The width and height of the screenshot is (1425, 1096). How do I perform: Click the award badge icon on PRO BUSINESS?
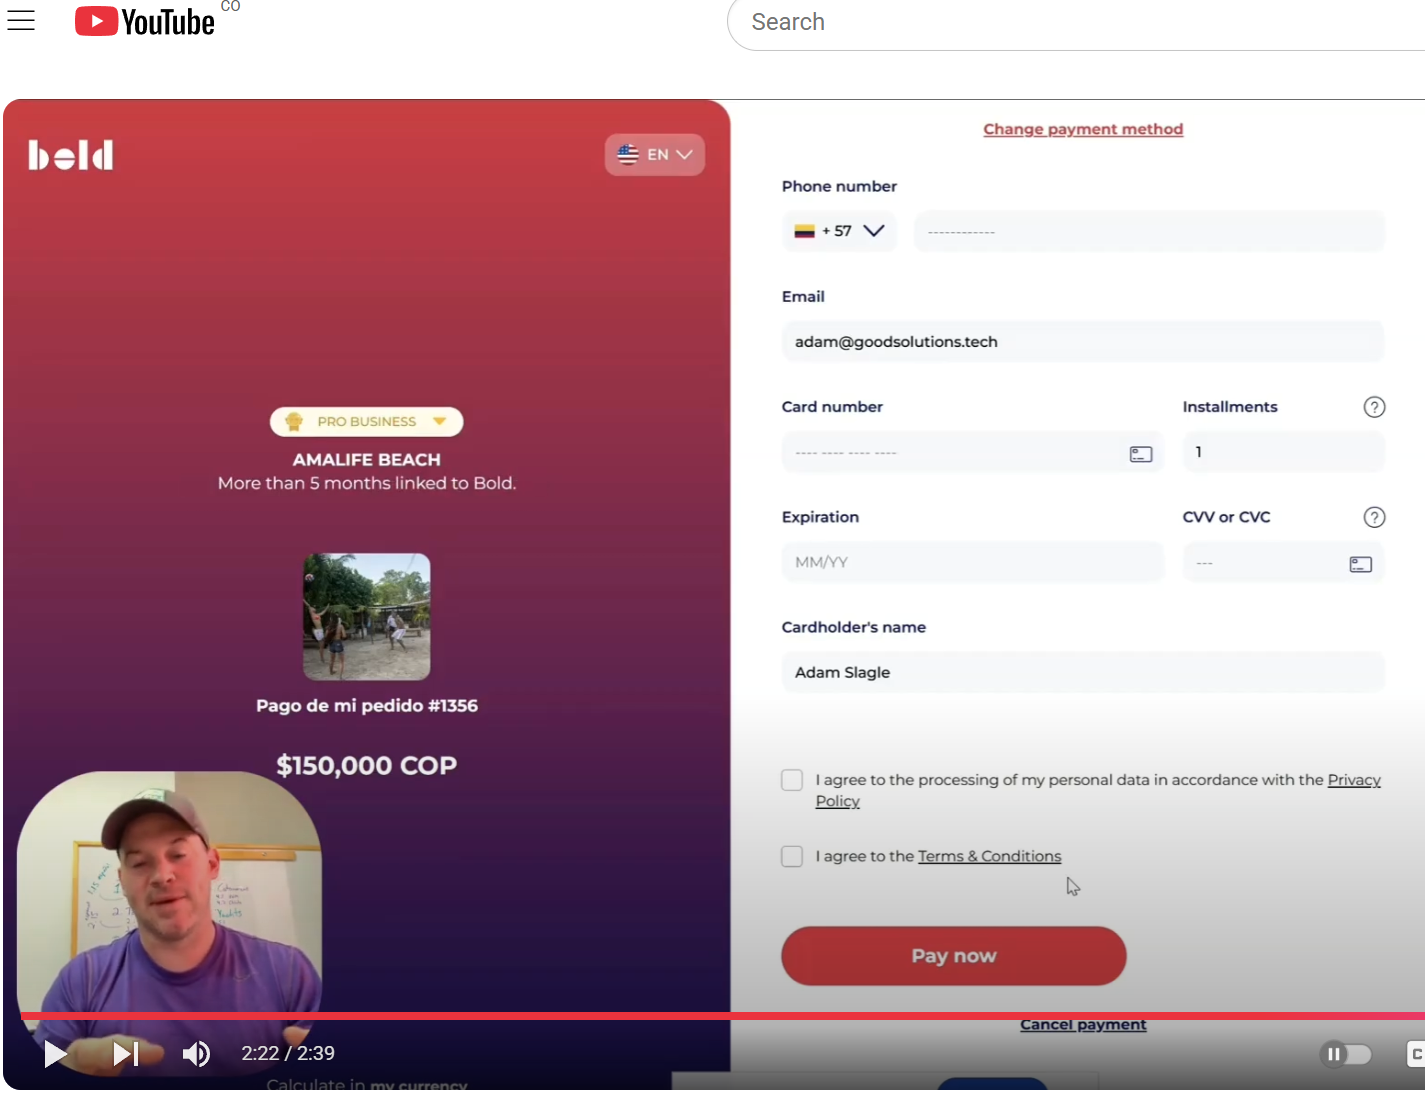[x=294, y=421]
